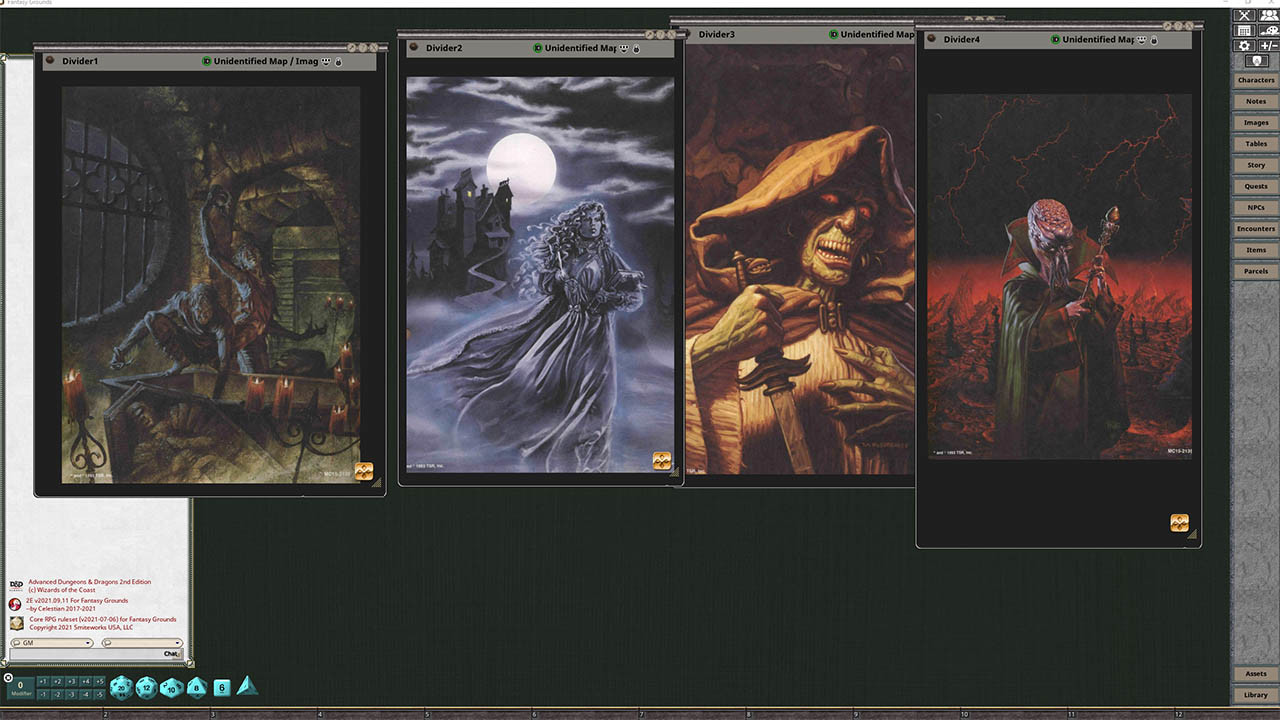Open the Story sidebar button
Image resolution: width=1280 pixels, height=720 pixels.
click(1255, 165)
